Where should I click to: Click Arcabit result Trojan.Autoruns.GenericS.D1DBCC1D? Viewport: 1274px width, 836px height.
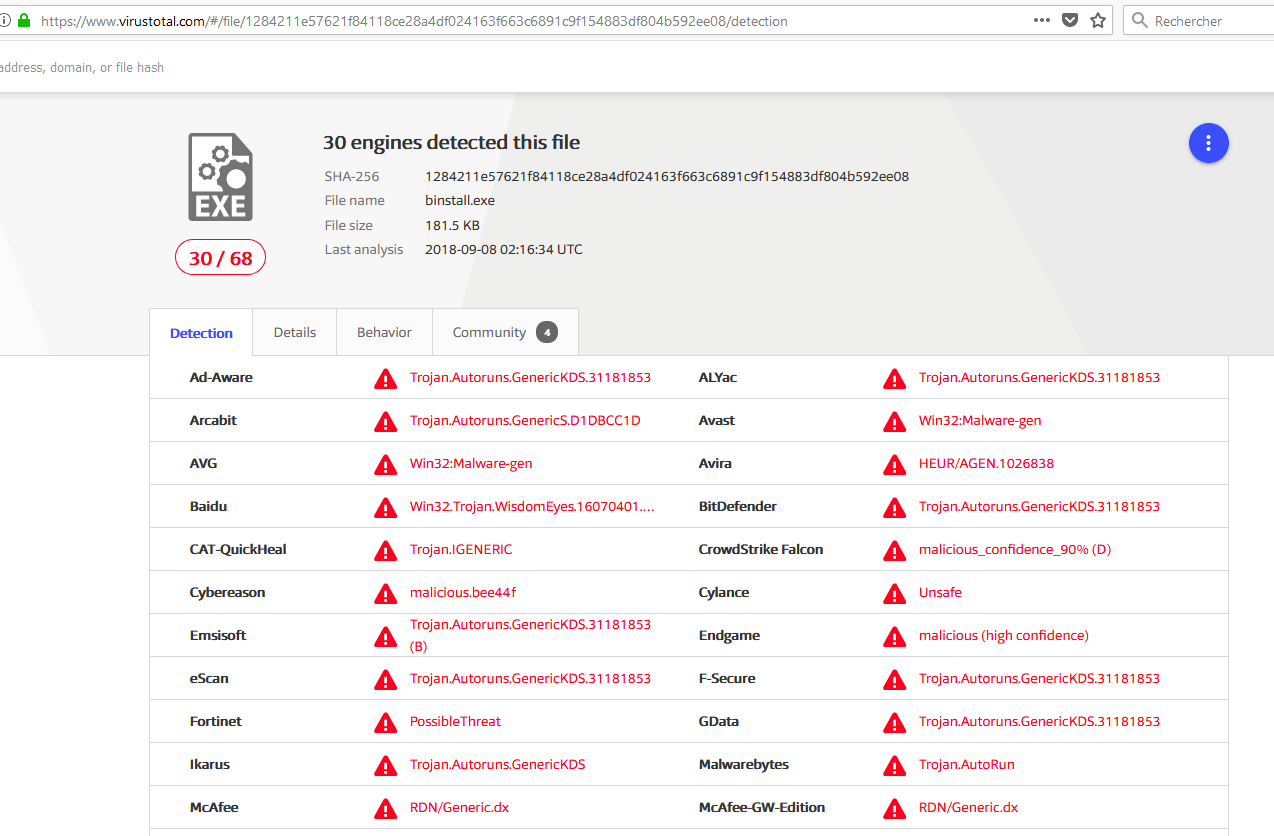525,420
